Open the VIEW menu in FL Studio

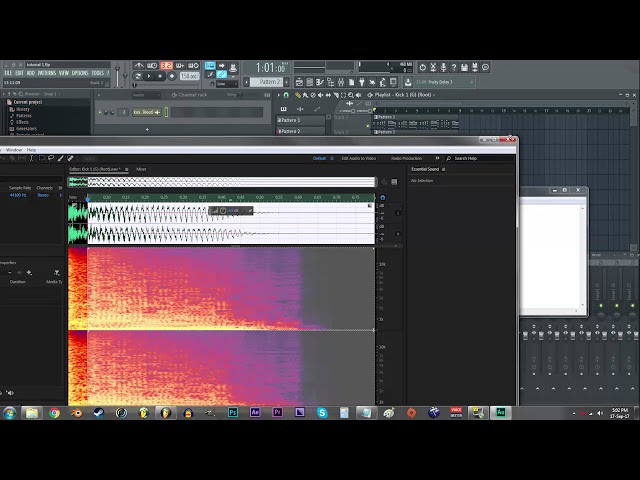click(x=64, y=73)
